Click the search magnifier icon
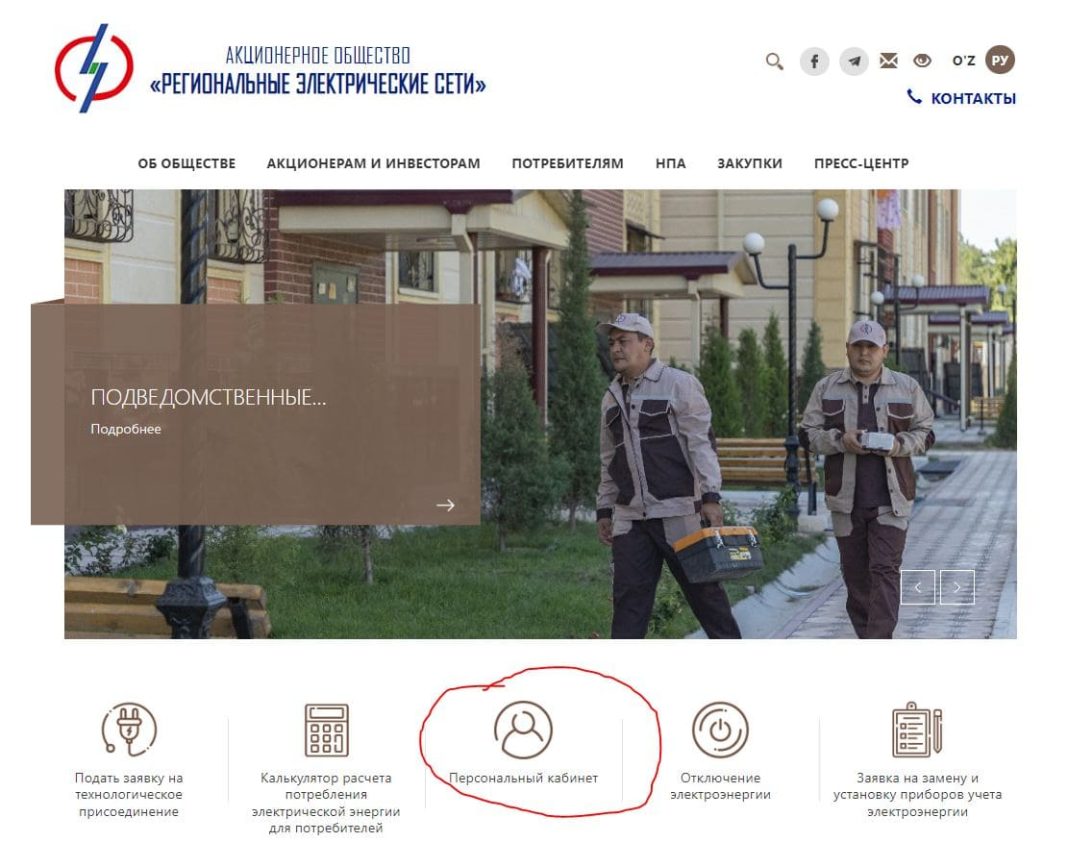The height and width of the screenshot is (842, 1068). (x=774, y=62)
